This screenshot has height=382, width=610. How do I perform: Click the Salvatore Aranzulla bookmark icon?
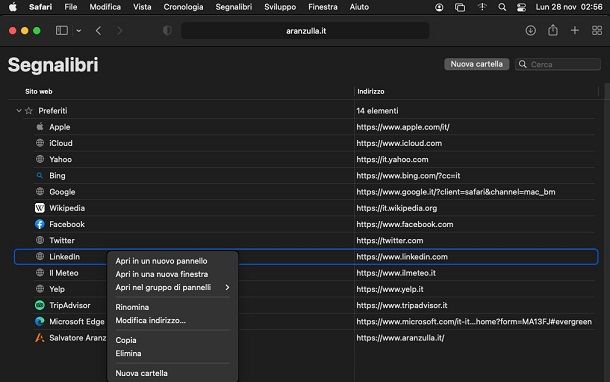(40, 338)
